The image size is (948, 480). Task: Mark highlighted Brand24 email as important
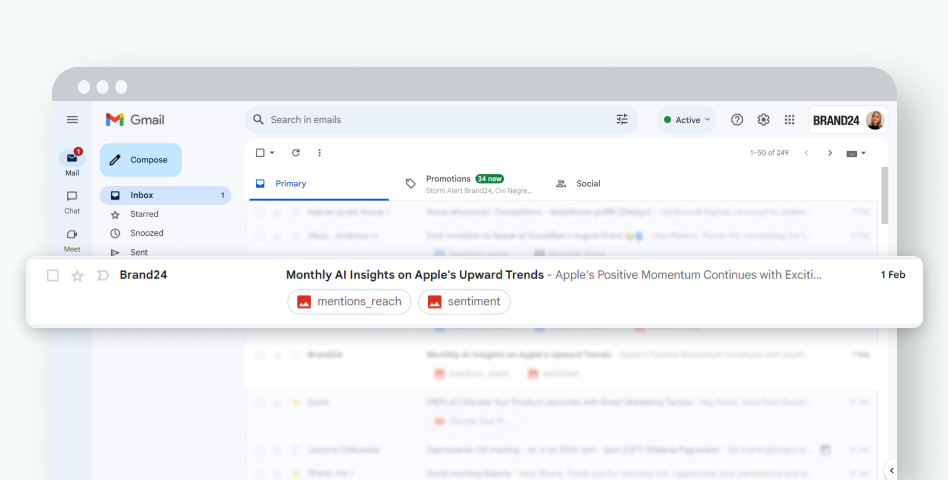point(103,276)
